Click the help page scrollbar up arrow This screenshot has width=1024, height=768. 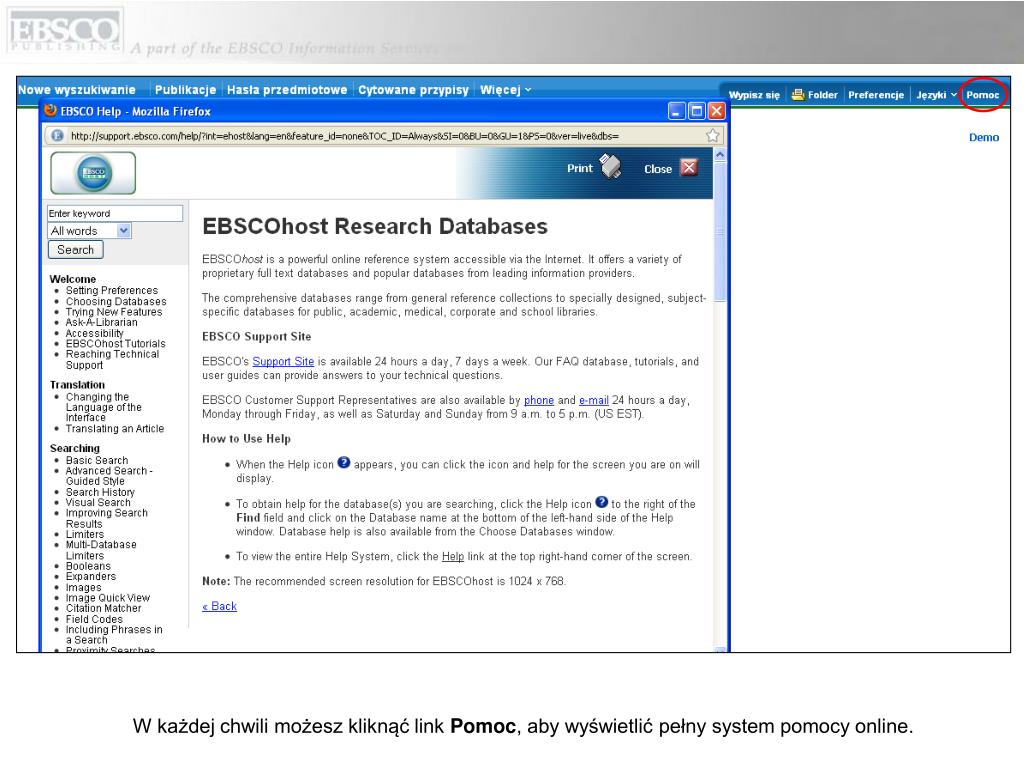(720, 155)
